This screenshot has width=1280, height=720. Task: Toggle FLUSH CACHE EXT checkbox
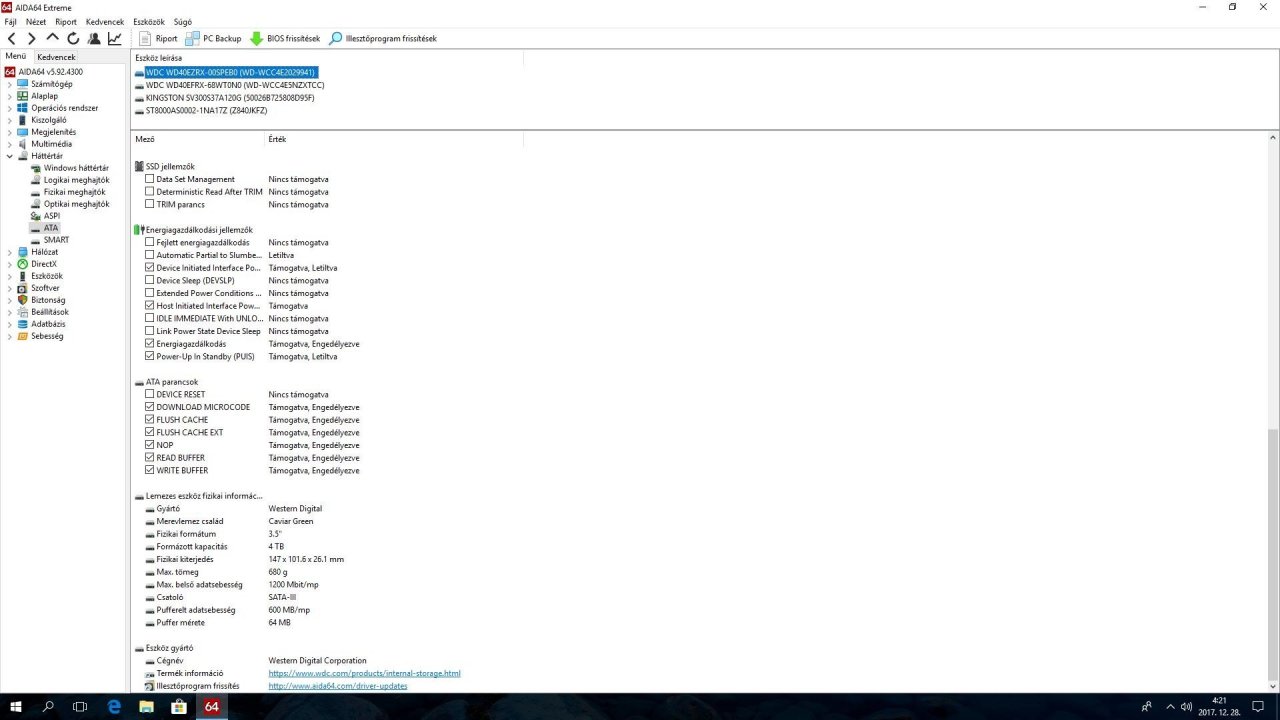(150, 432)
